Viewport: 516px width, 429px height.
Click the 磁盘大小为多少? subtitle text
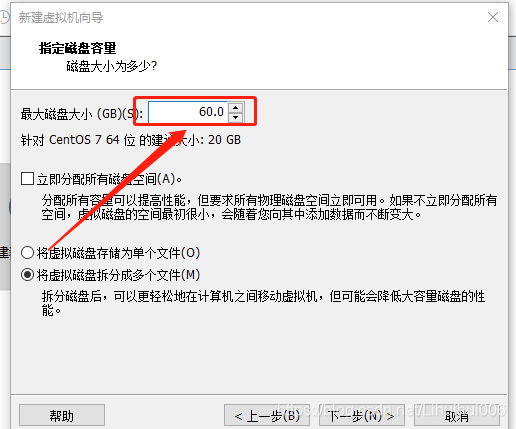click(x=112, y=66)
